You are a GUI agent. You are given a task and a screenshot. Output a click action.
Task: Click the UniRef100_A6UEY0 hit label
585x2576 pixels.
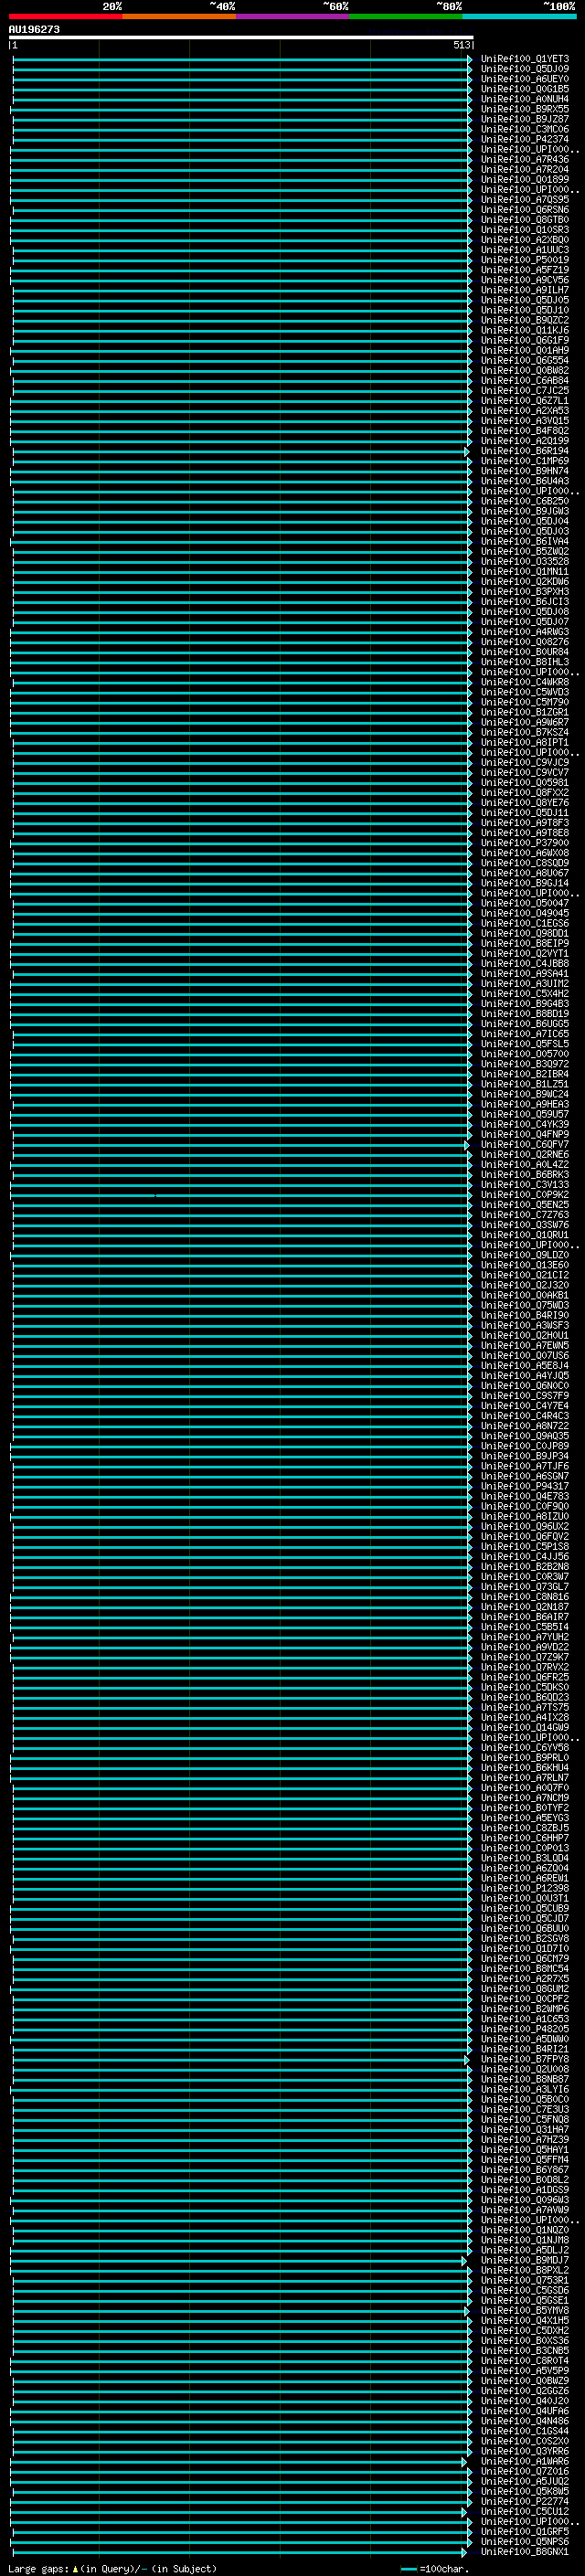525,79
